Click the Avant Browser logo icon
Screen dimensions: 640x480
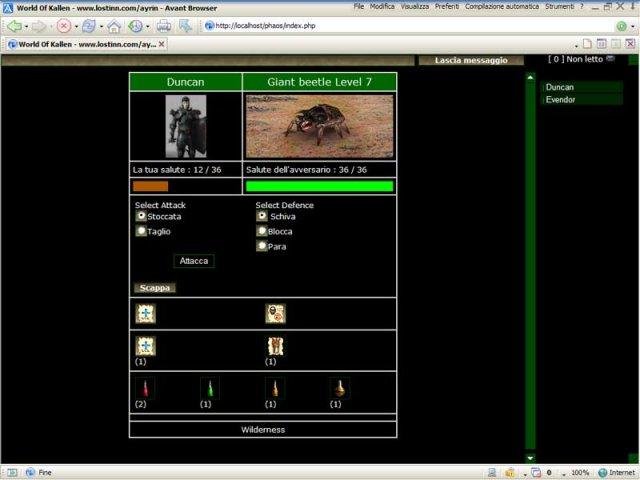tap(8, 8)
